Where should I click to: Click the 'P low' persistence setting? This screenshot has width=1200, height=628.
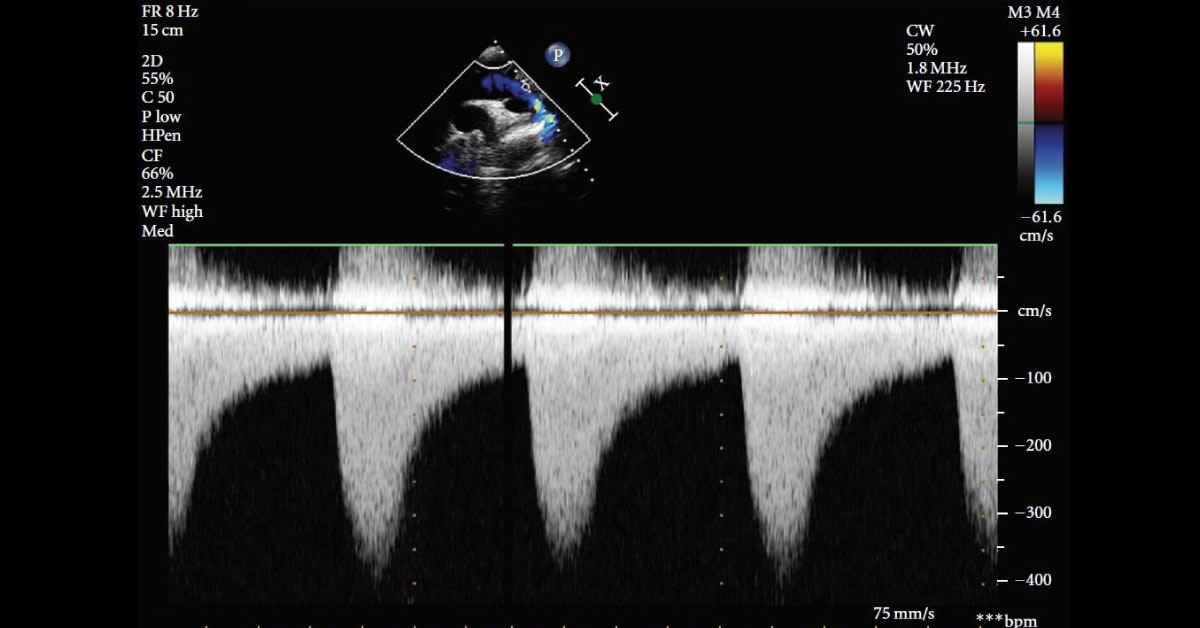162,116
